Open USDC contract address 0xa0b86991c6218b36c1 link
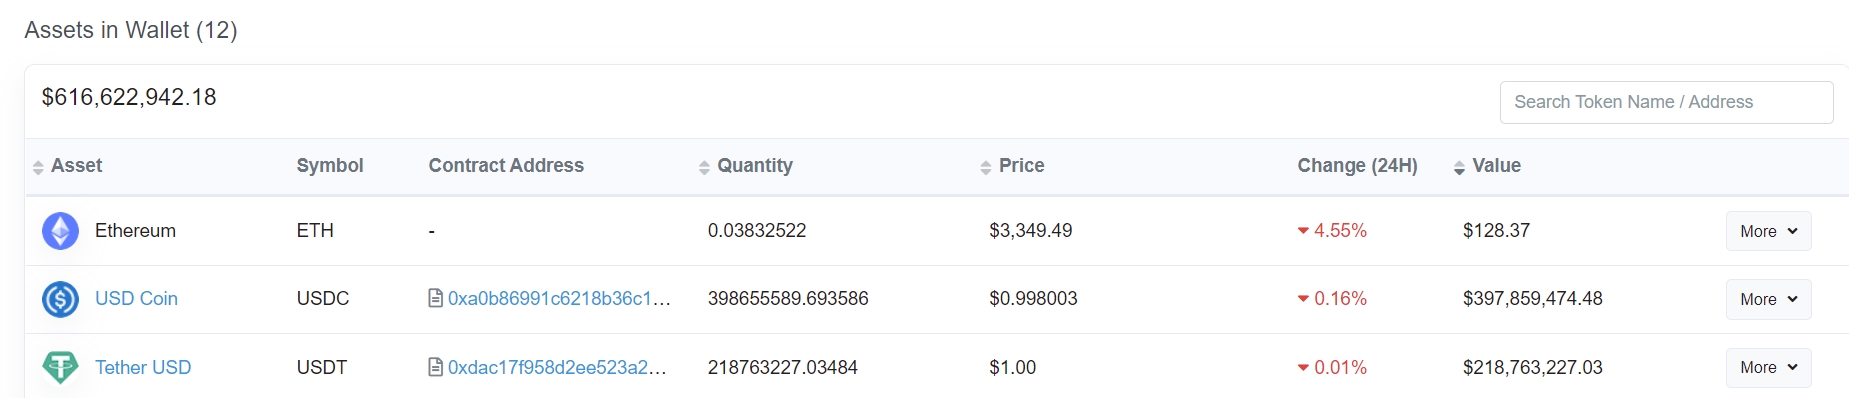The image size is (1849, 398). (x=559, y=298)
